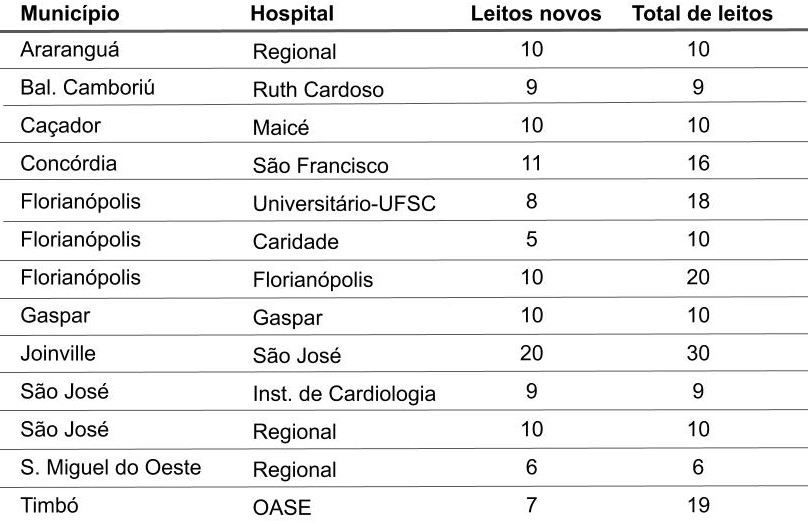
Task: Click the Maicé hospital cell
Action: 281,128
